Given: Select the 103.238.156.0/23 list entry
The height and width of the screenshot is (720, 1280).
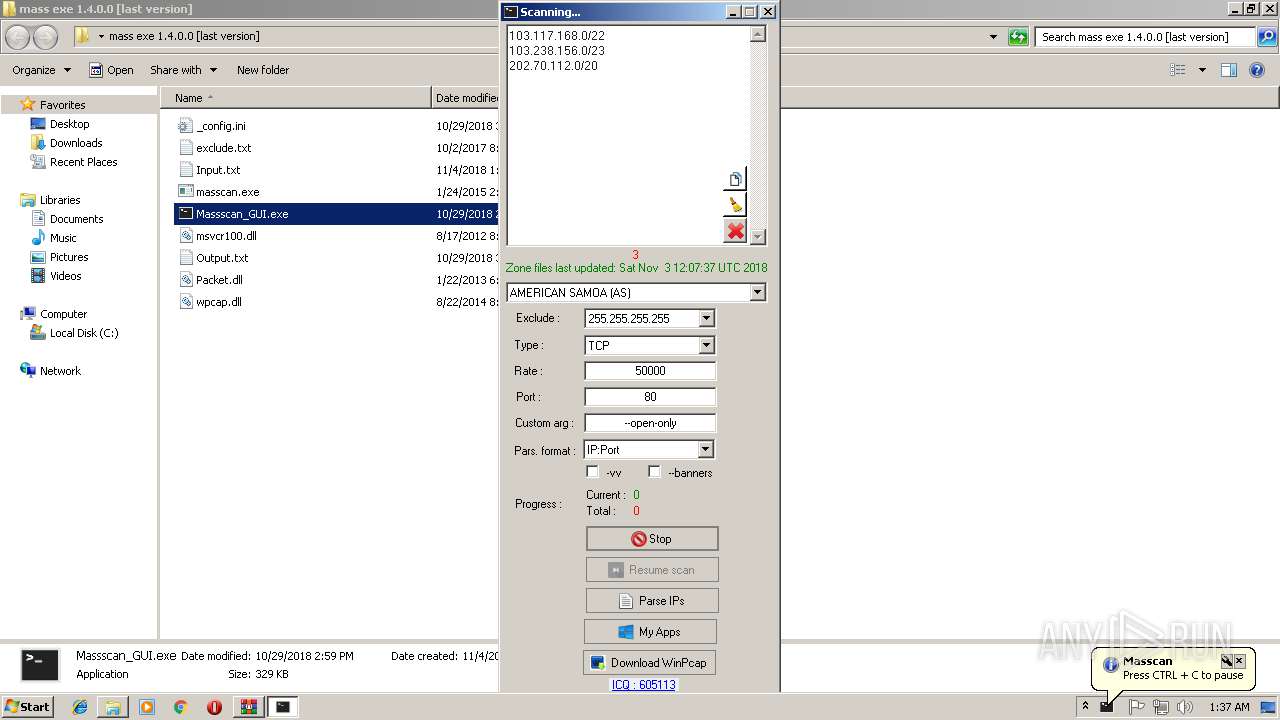Looking at the screenshot, I should 557,50.
